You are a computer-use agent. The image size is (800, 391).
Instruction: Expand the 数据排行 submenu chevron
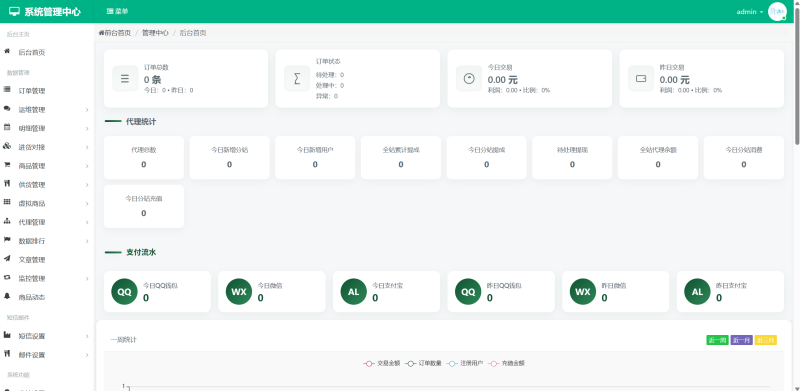coord(87,241)
